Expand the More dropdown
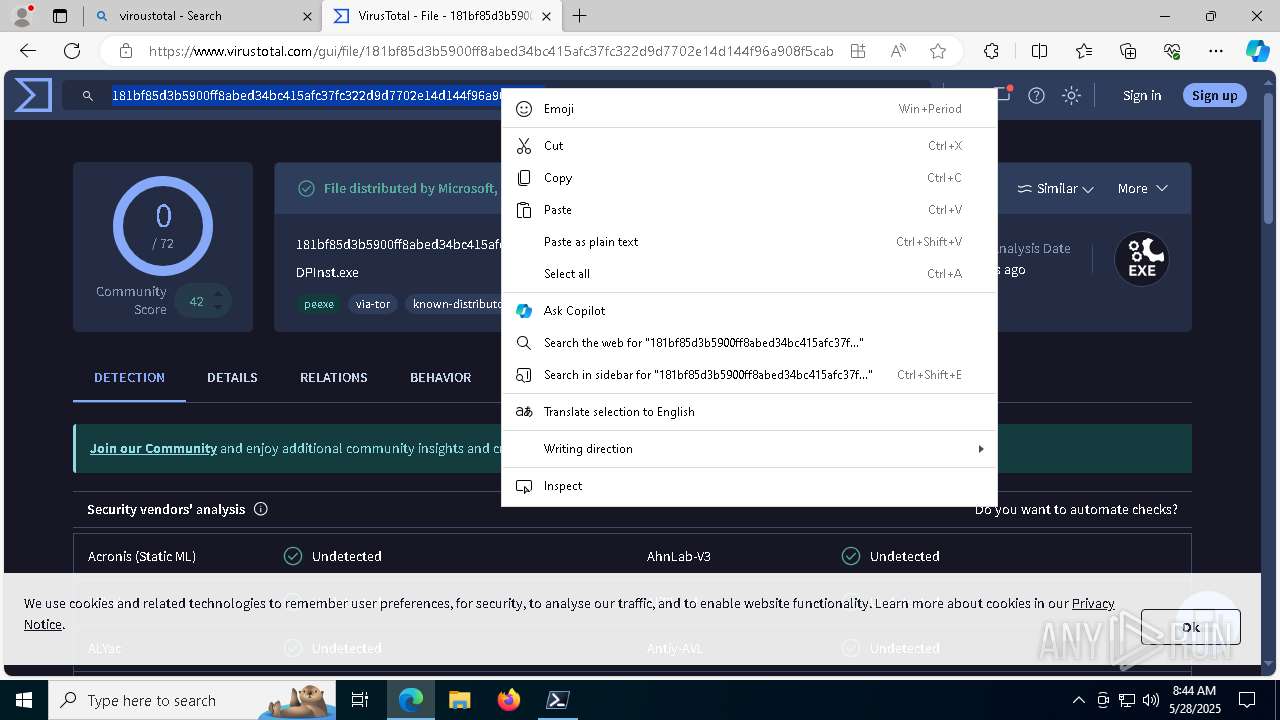The width and height of the screenshot is (1280, 720). coord(1143,188)
